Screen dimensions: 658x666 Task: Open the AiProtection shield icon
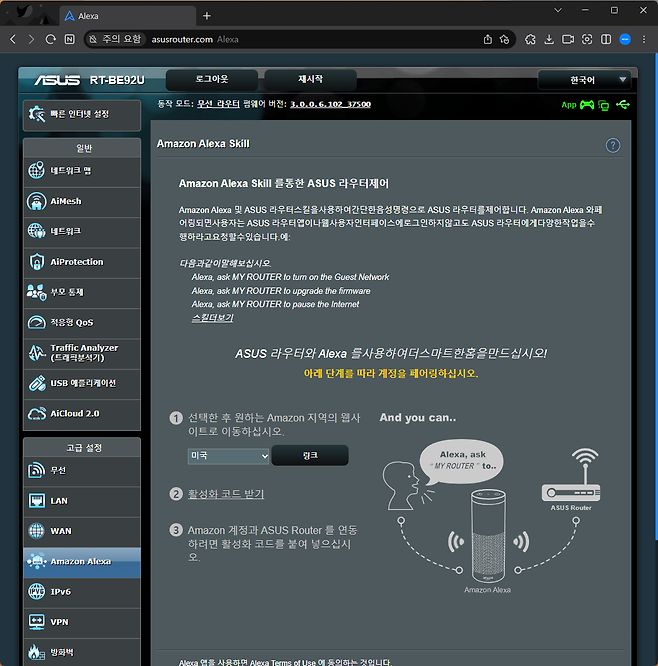point(37,262)
